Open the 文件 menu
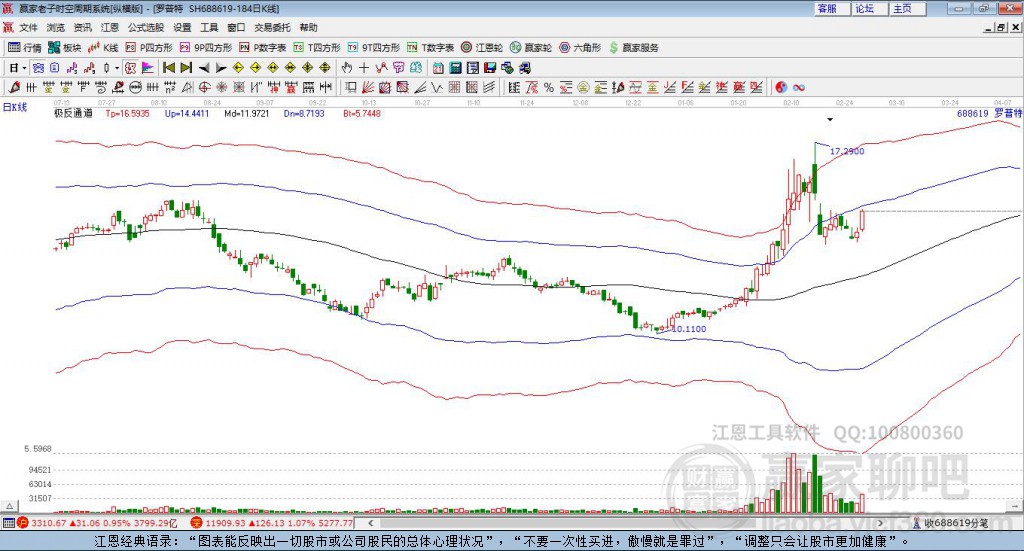The image size is (1024, 551). coord(28,27)
